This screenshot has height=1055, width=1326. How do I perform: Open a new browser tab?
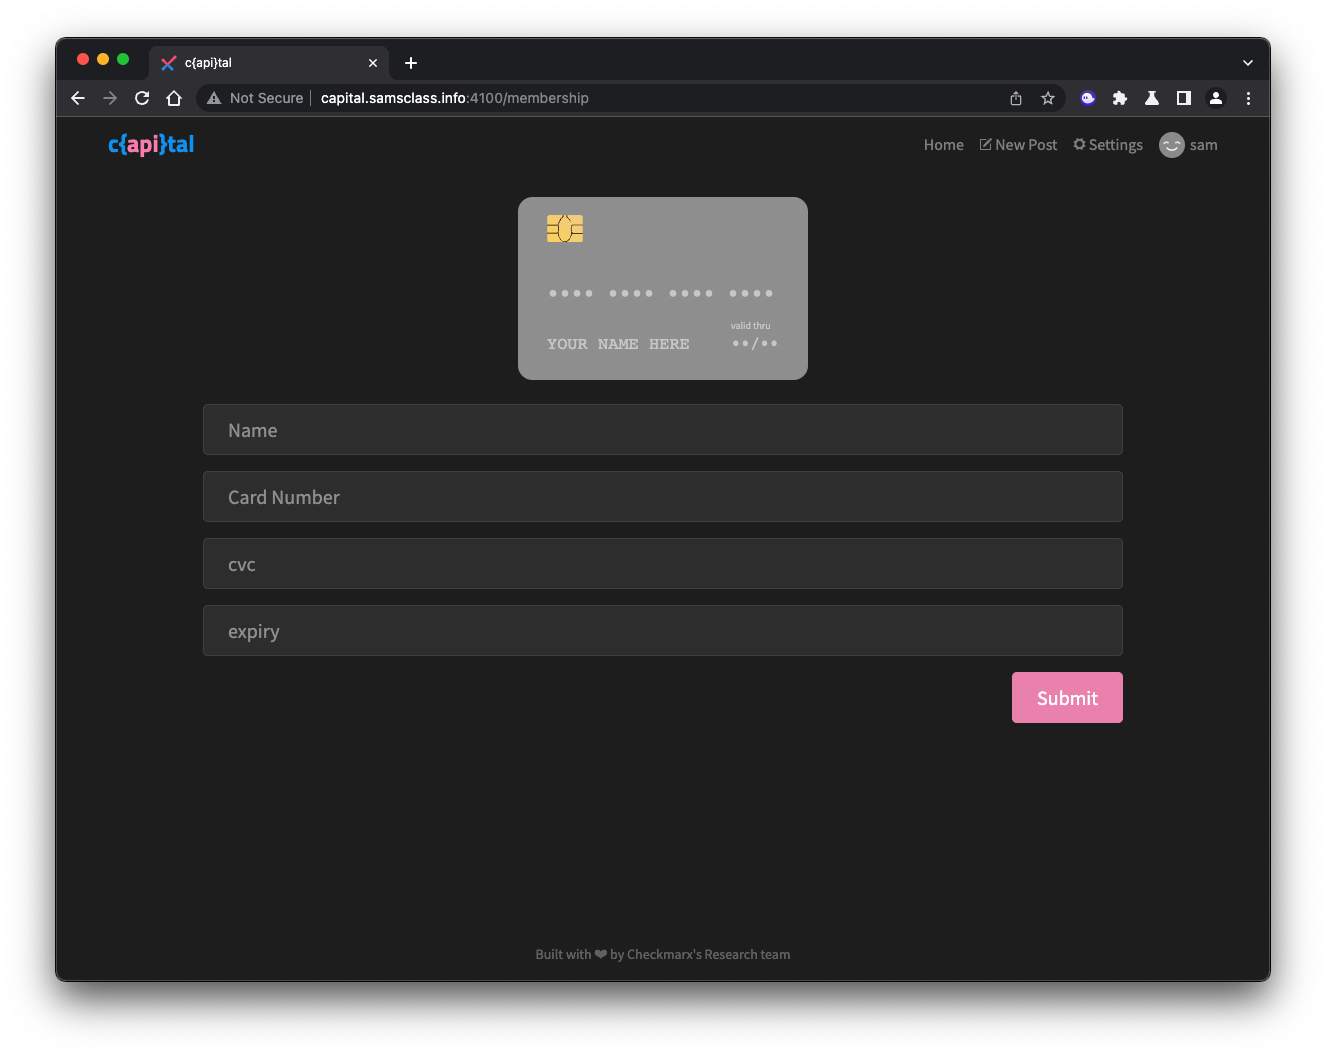[411, 63]
